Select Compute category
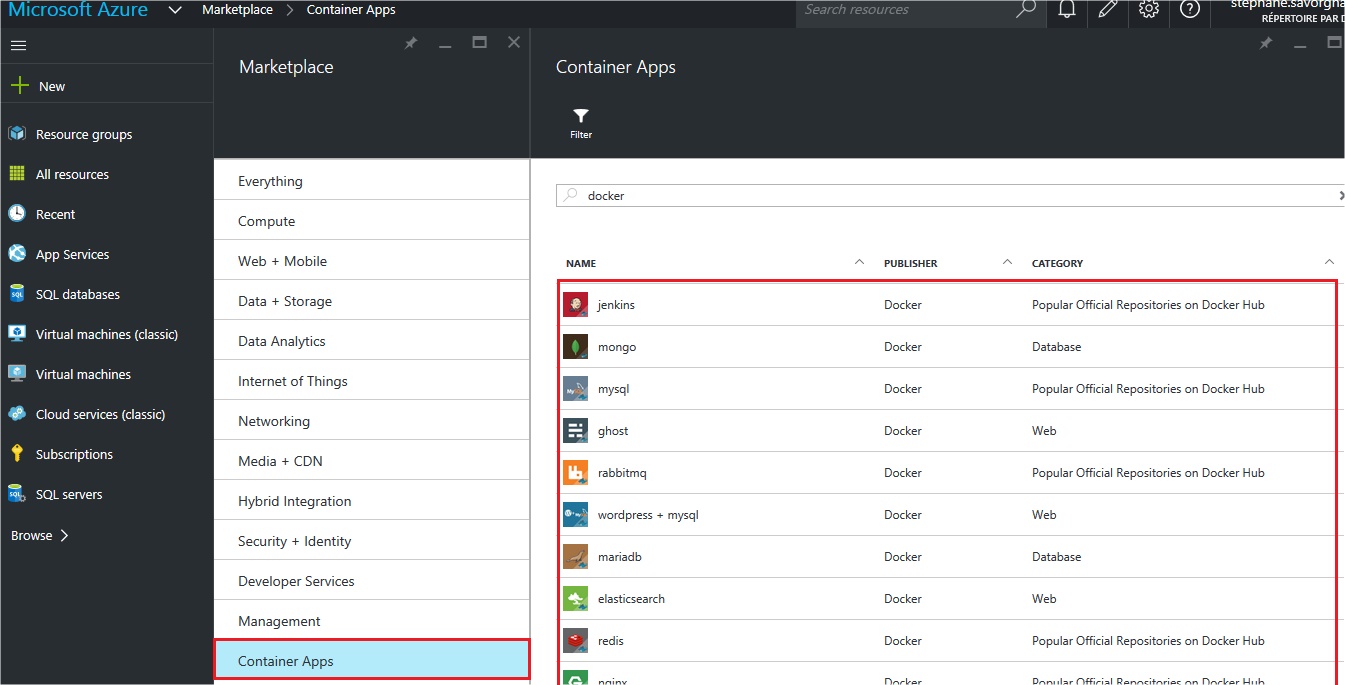The width and height of the screenshot is (1345, 685). pyautogui.click(x=371, y=221)
